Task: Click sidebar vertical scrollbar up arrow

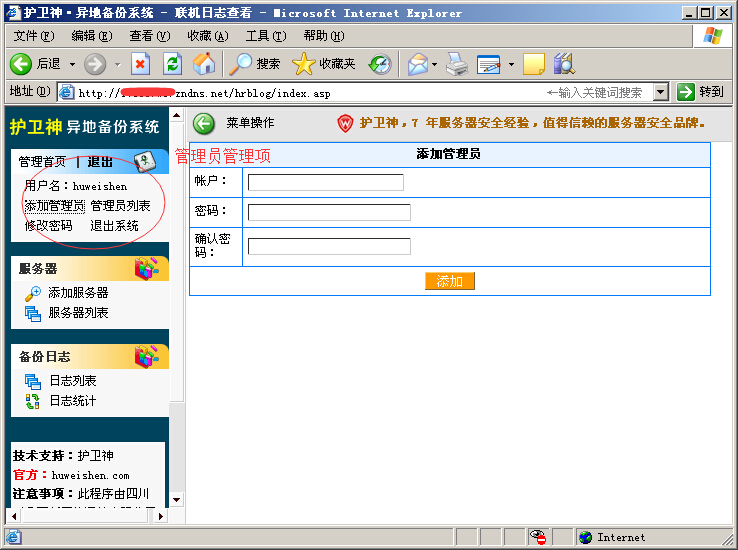Action: (x=176, y=115)
